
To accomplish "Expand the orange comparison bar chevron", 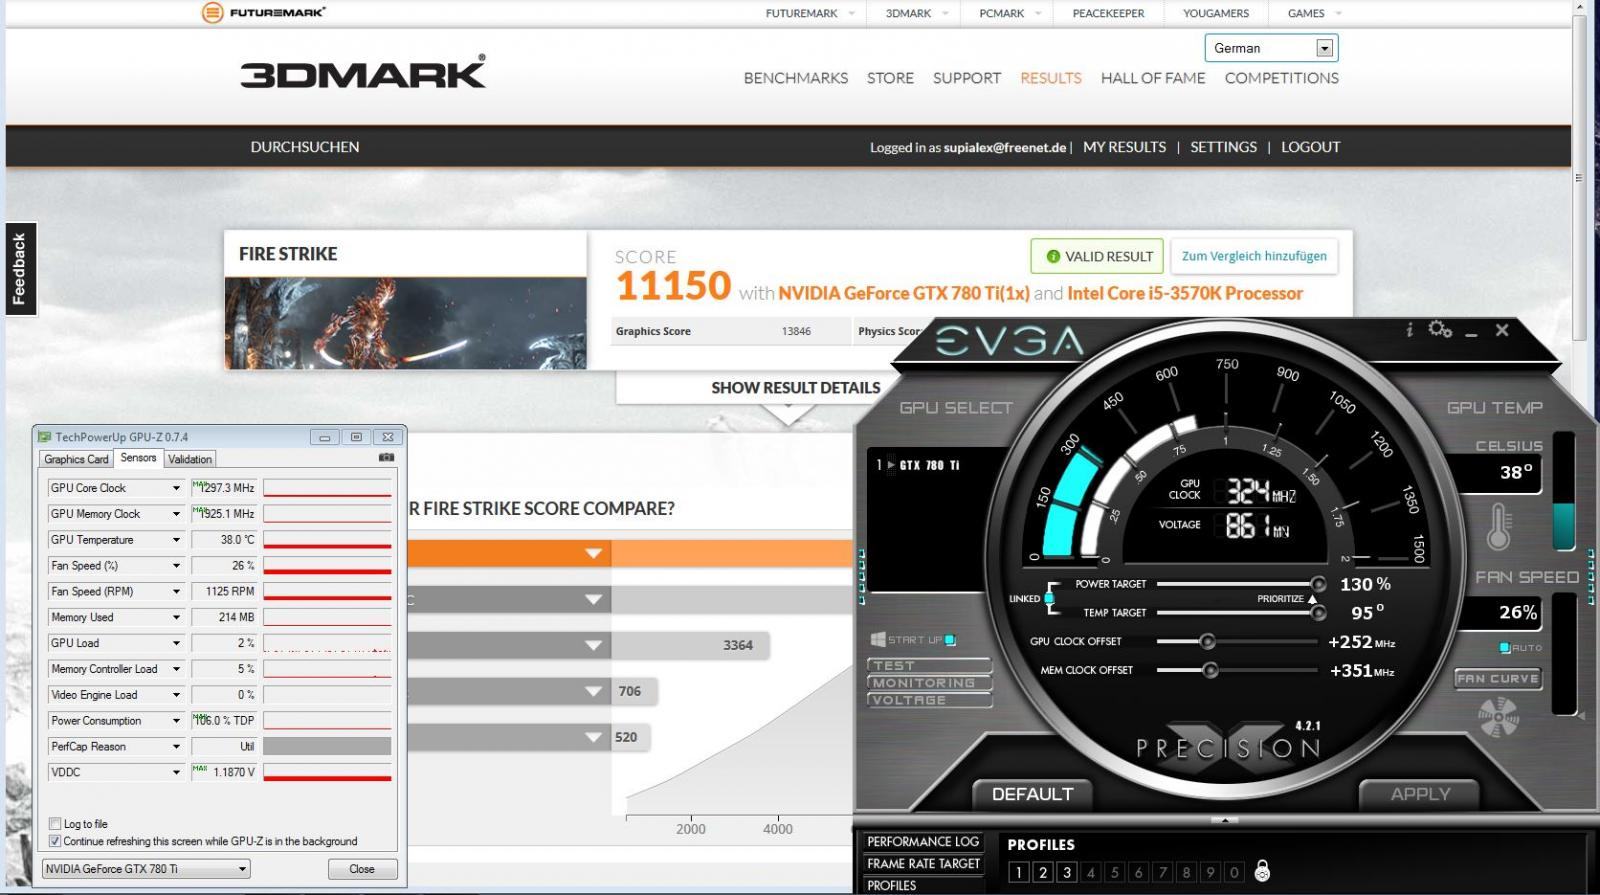I will pyautogui.click(x=593, y=553).
